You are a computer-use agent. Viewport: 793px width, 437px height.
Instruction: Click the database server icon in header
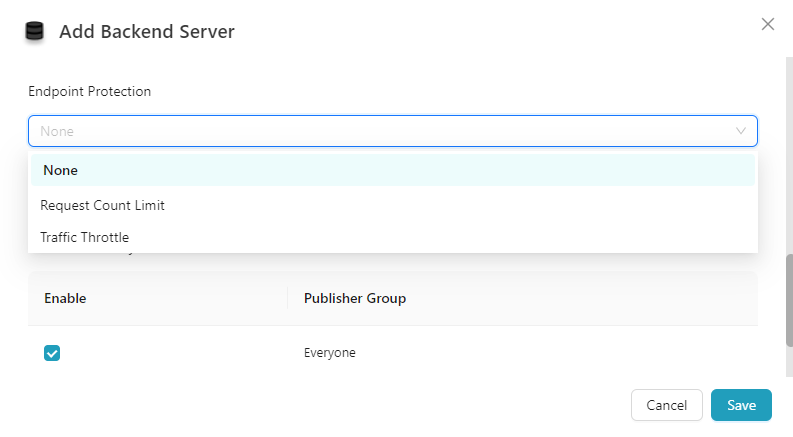(x=35, y=32)
